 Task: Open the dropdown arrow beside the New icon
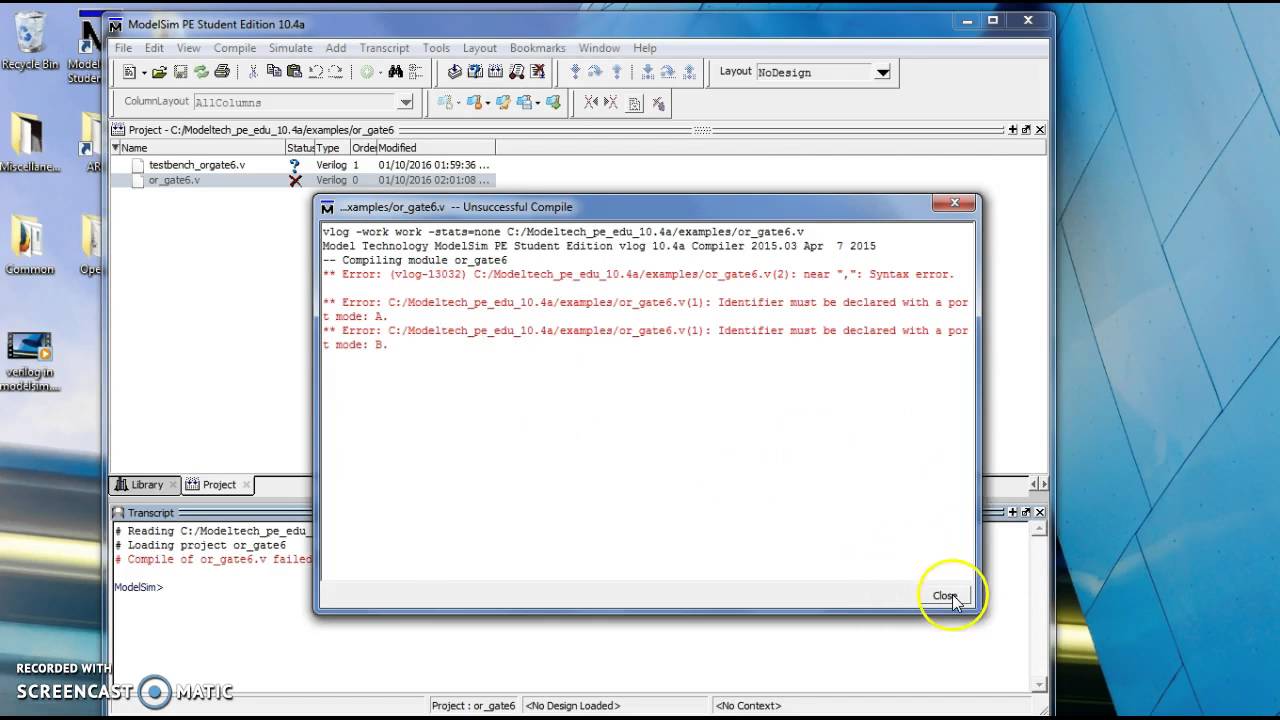pyautogui.click(x=144, y=73)
